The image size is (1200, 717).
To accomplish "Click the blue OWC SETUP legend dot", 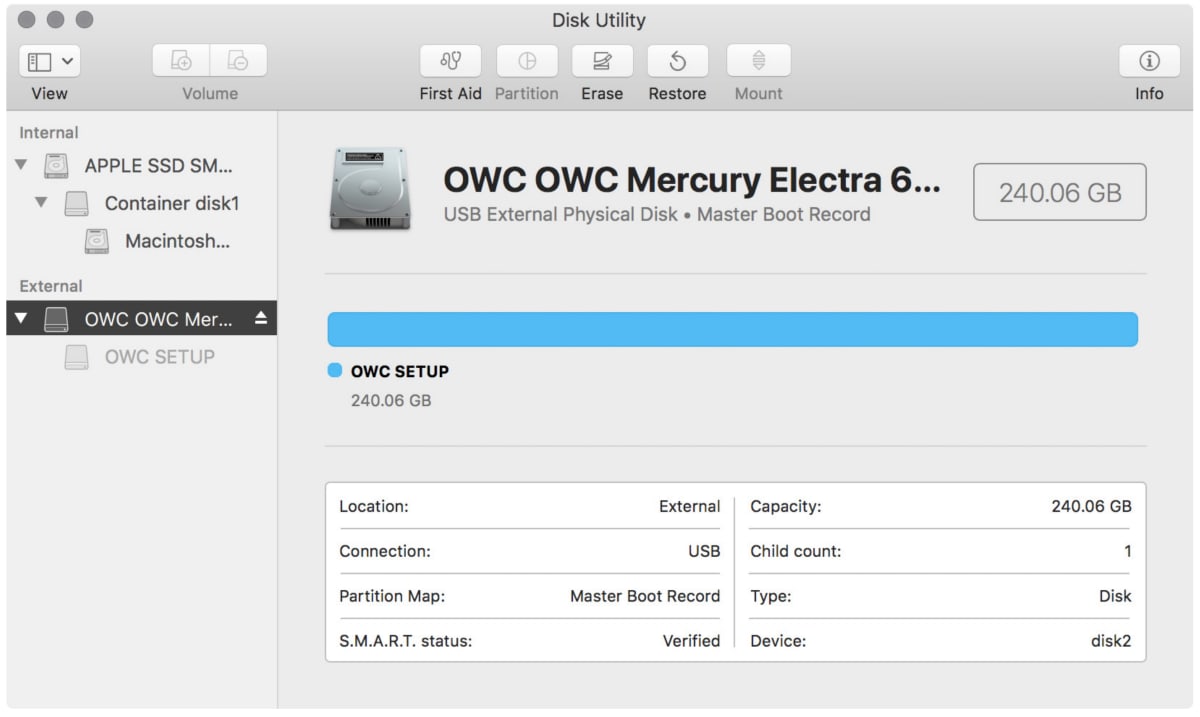I will 335,371.
